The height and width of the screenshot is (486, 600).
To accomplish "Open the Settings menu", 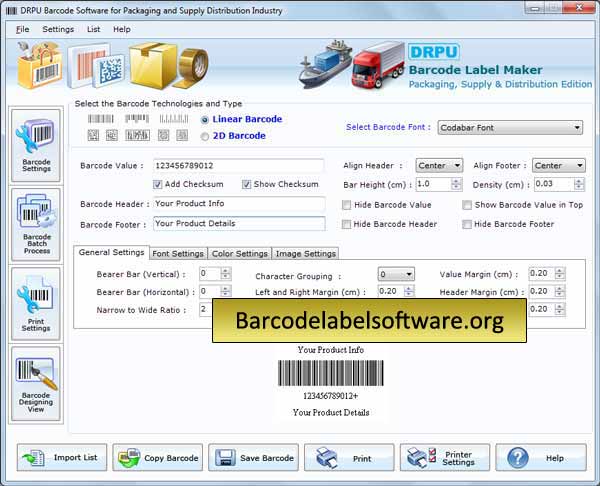I will pyautogui.click(x=58, y=29).
